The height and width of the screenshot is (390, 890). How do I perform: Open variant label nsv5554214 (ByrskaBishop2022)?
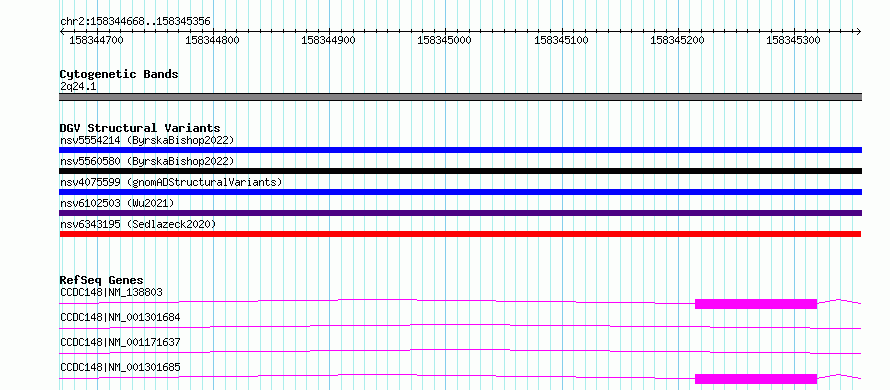coord(147,140)
